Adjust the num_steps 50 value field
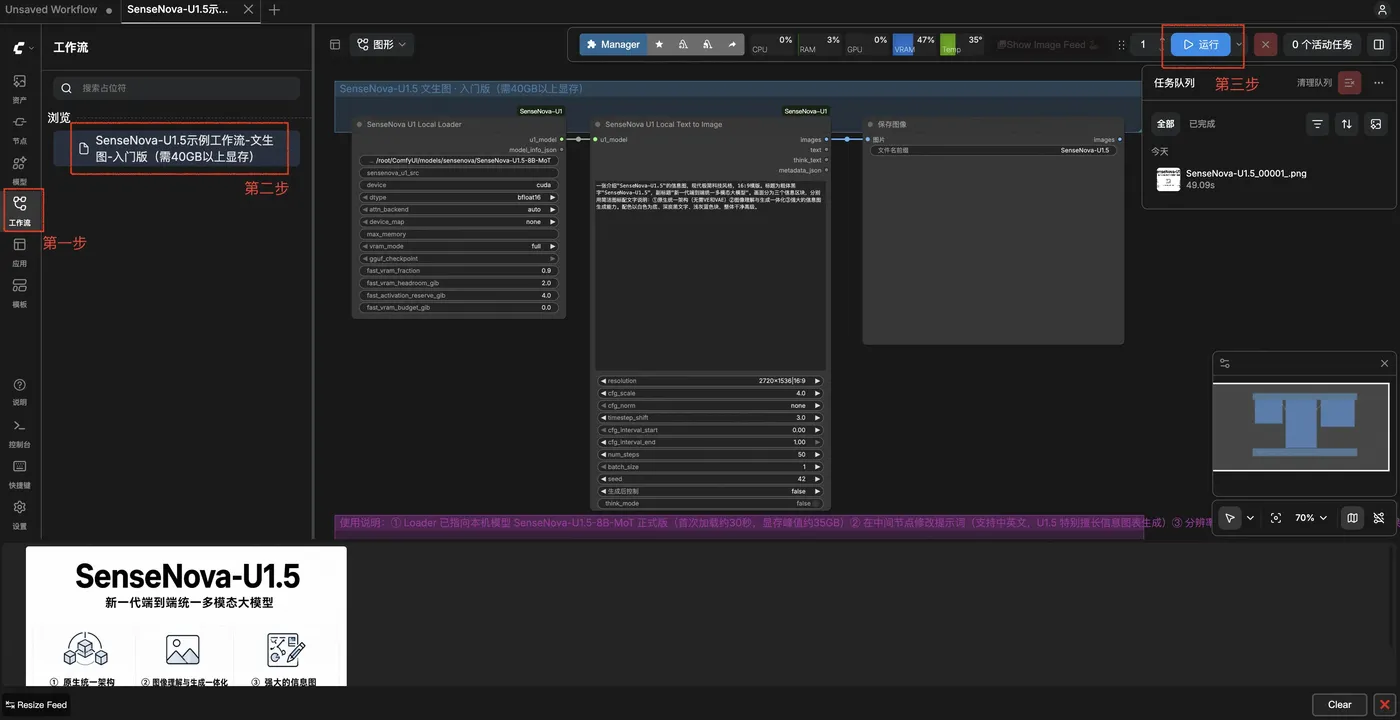 pos(710,455)
